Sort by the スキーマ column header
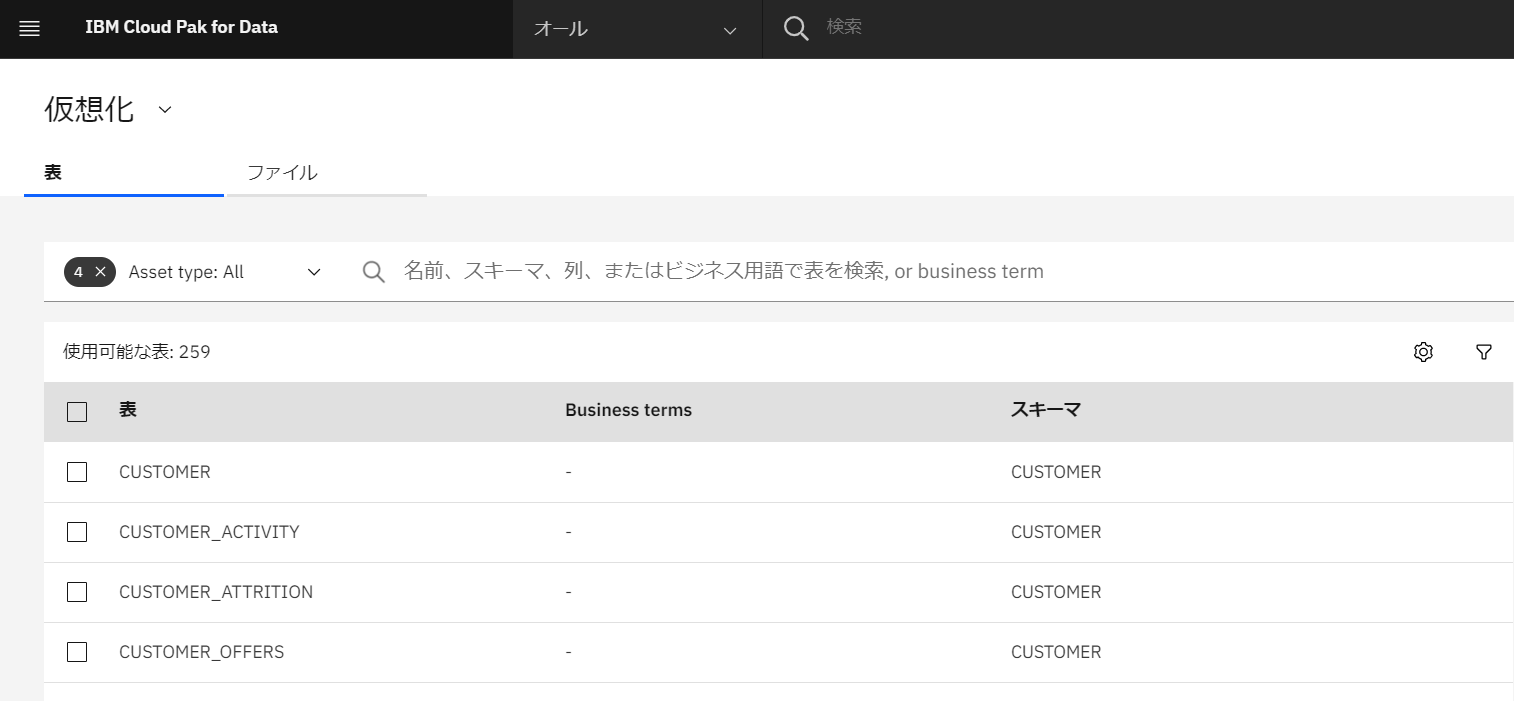Image resolution: width=1514 pixels, height=701 pixels. point(1045,410)
